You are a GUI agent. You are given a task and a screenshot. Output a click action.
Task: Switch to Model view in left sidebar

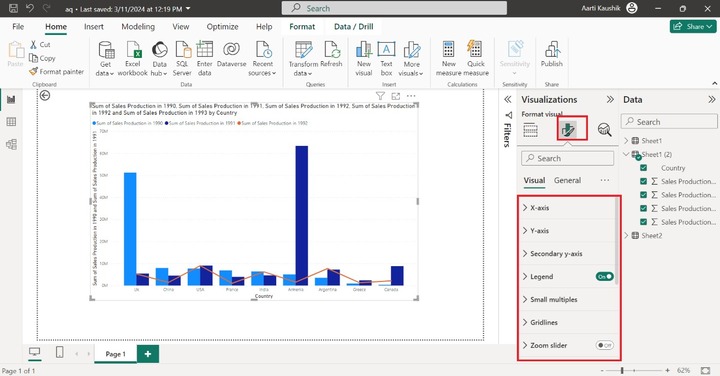click(11, 144)
